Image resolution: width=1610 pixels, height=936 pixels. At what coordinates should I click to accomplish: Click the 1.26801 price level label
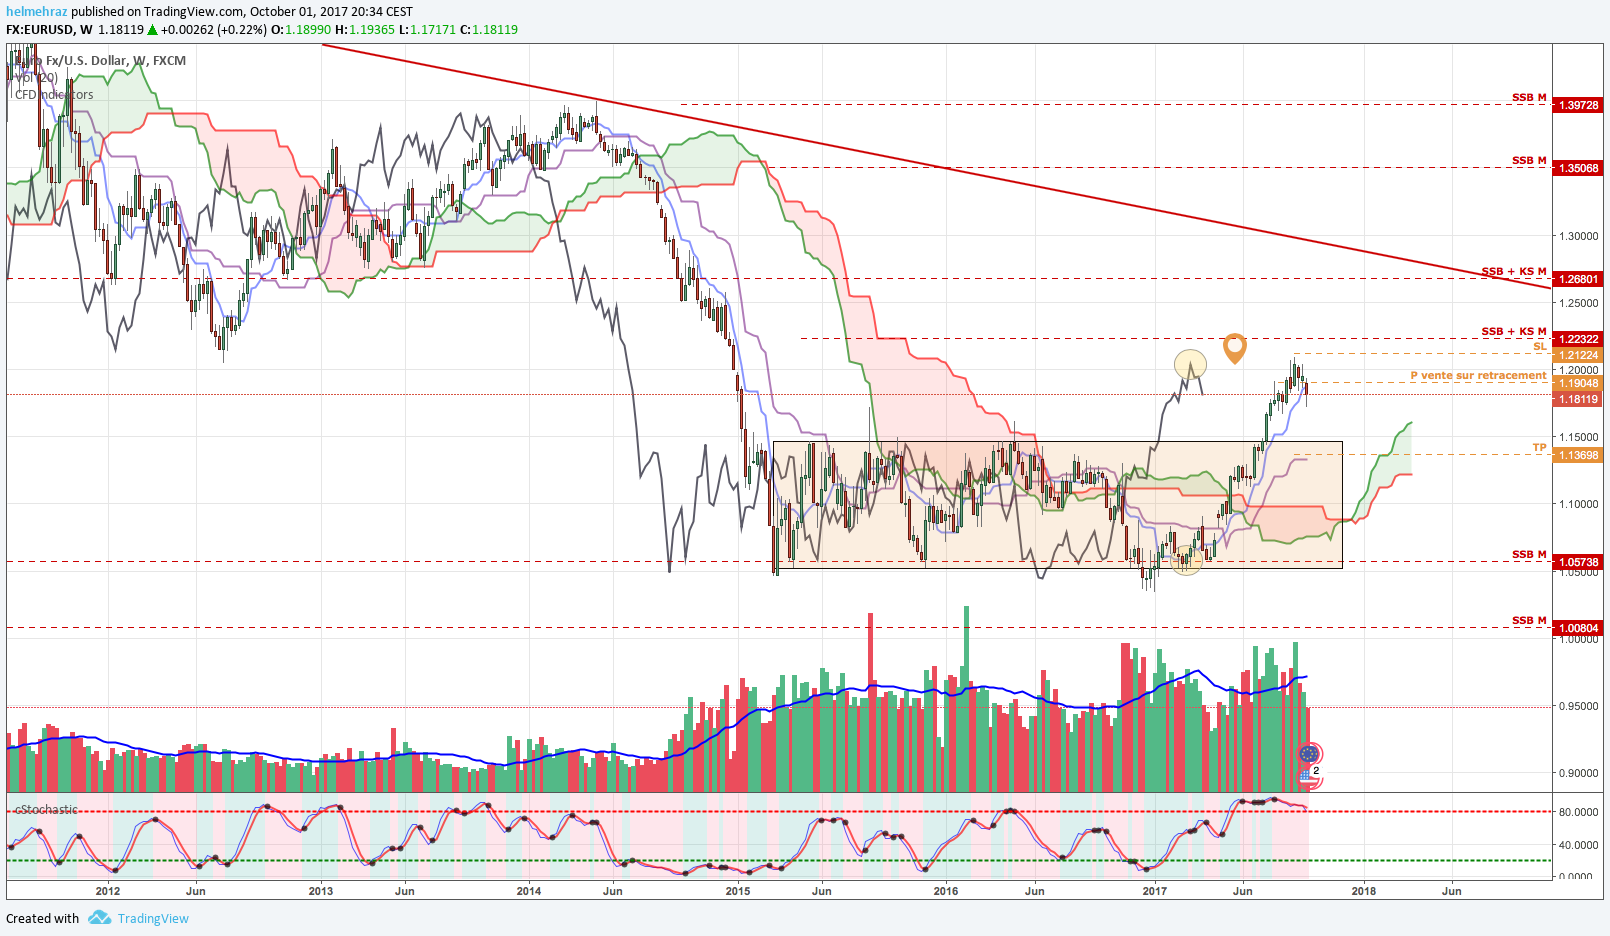pos(1579,279)
